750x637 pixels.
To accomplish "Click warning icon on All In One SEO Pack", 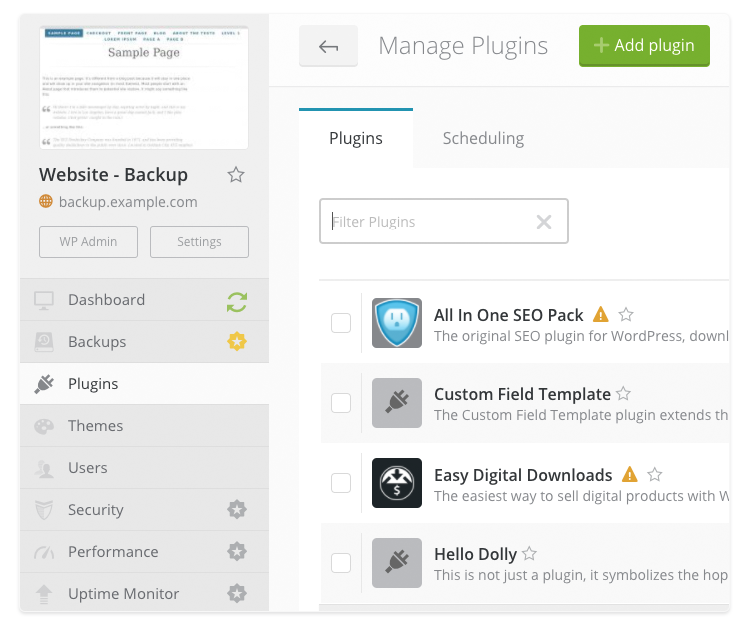I will coord(601,314).
